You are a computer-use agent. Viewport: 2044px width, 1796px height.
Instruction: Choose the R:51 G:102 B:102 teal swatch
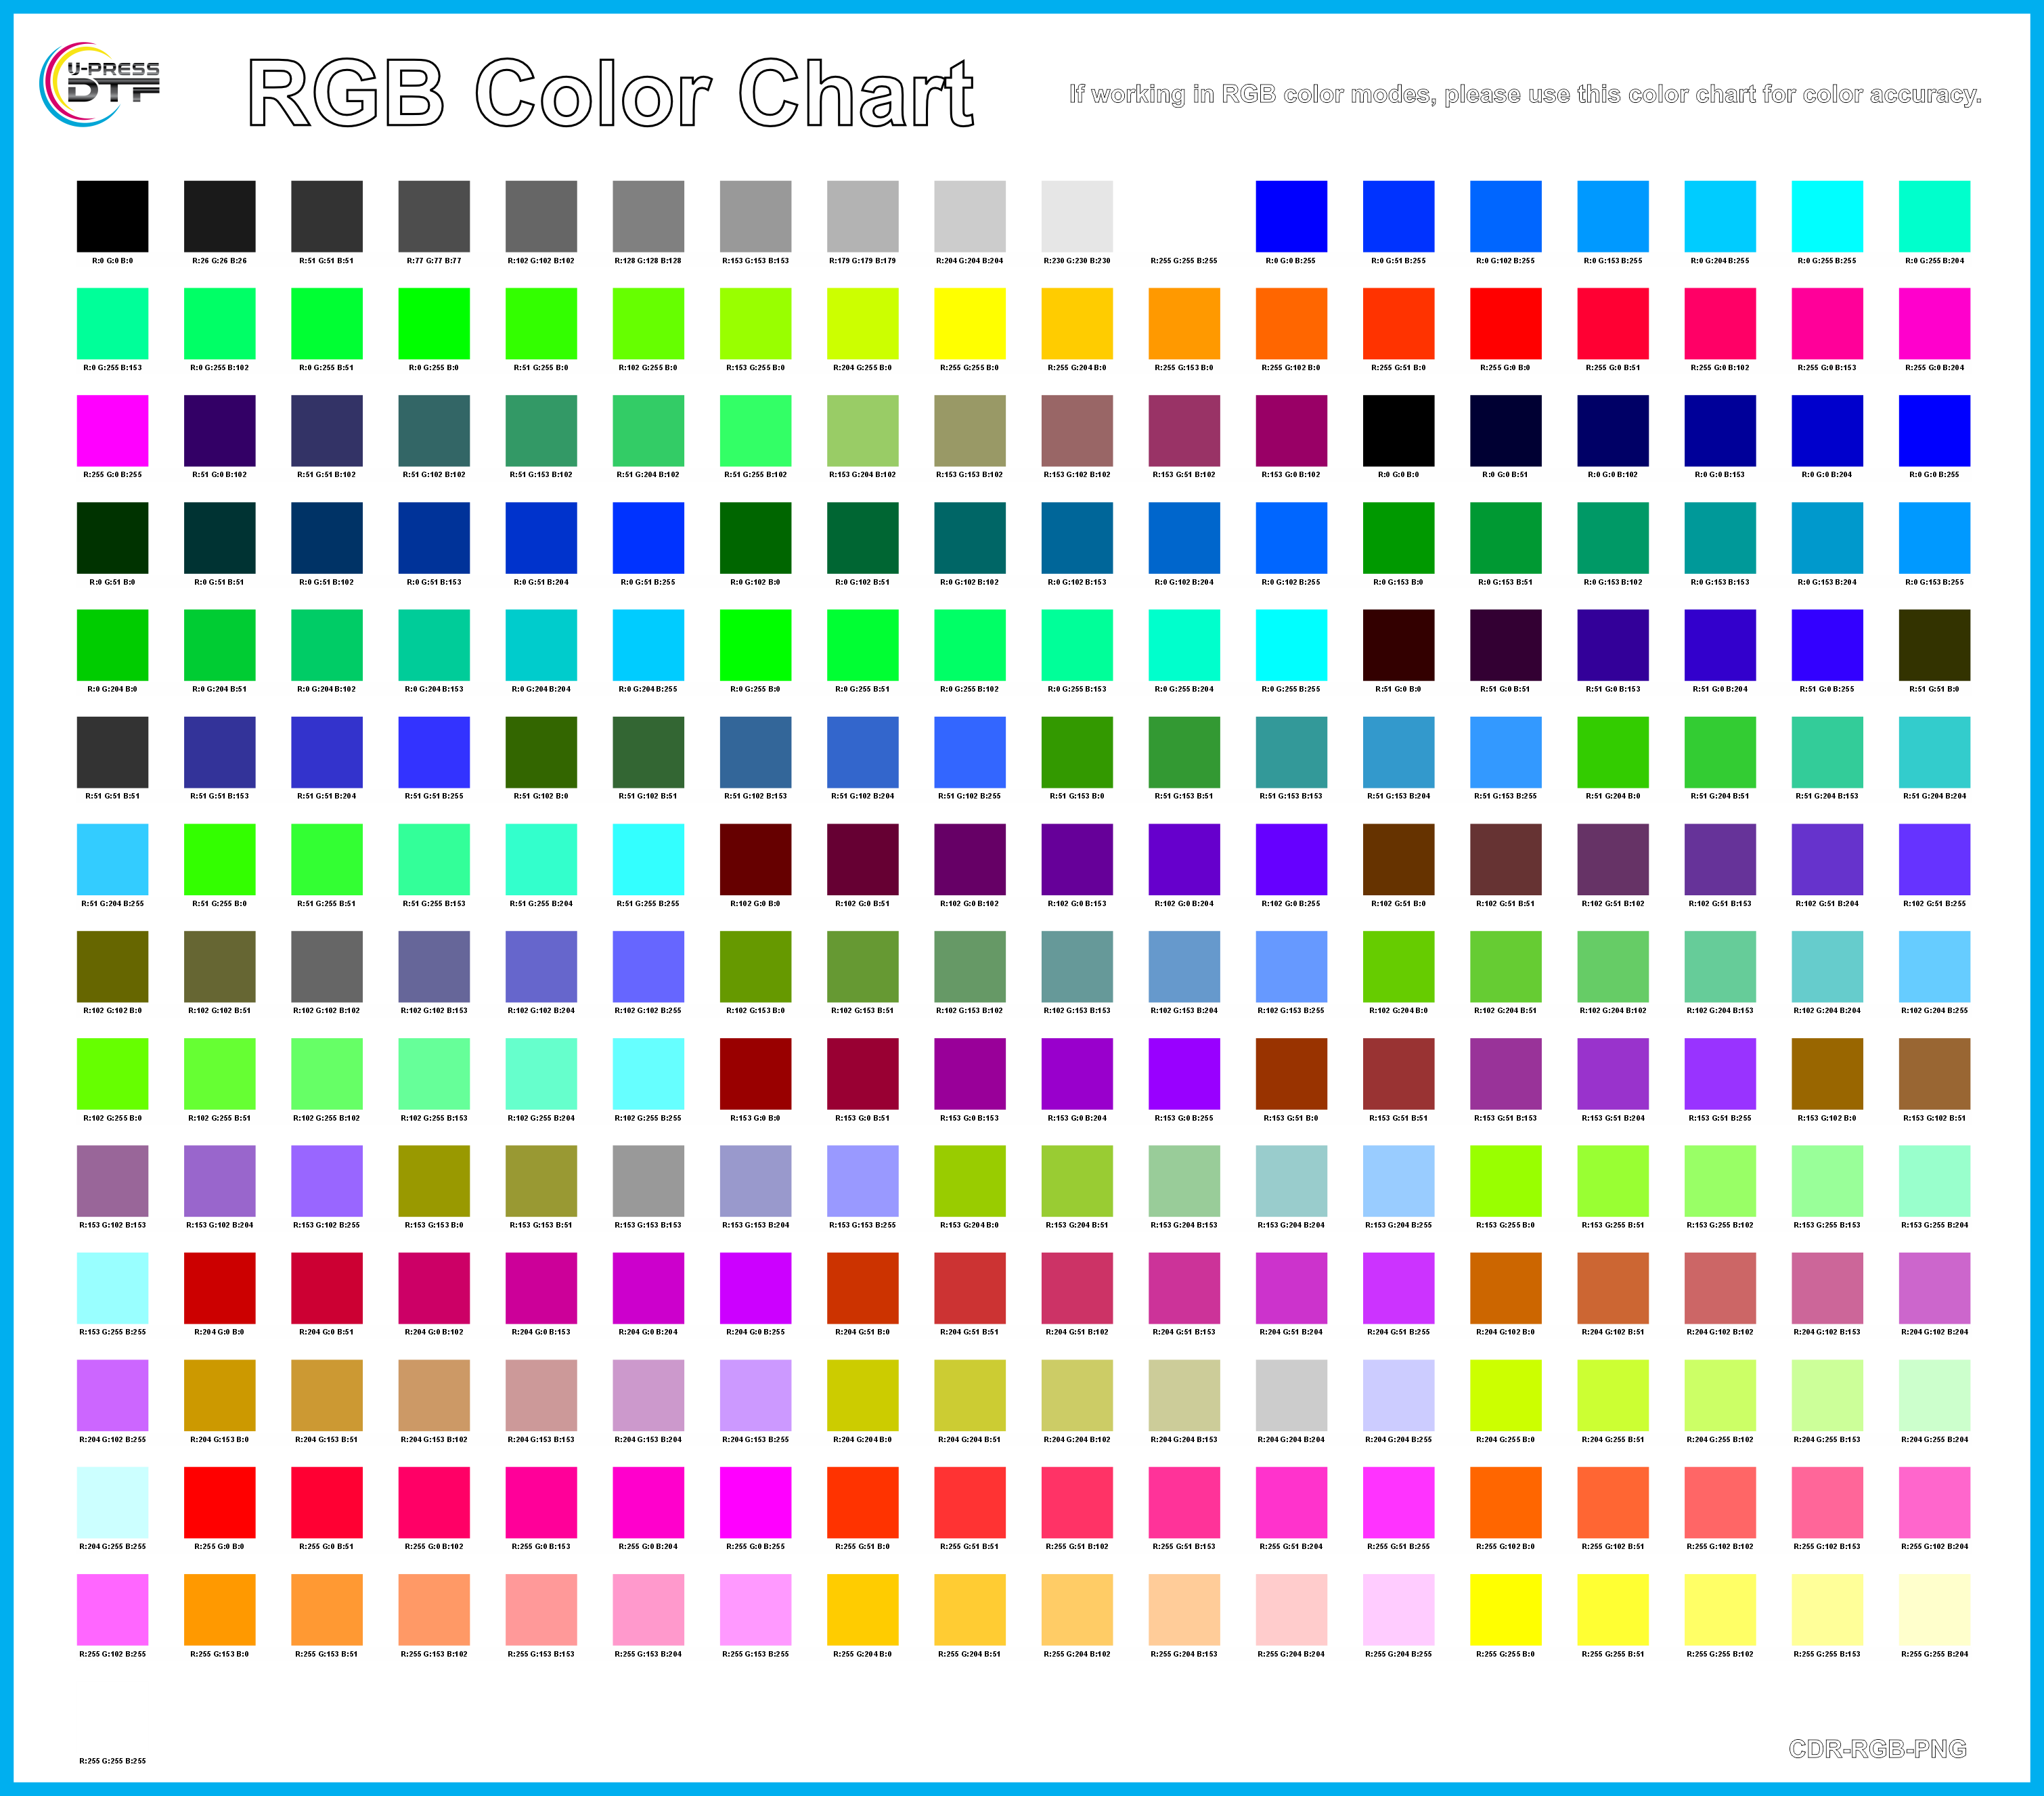(x=434, y=431)
